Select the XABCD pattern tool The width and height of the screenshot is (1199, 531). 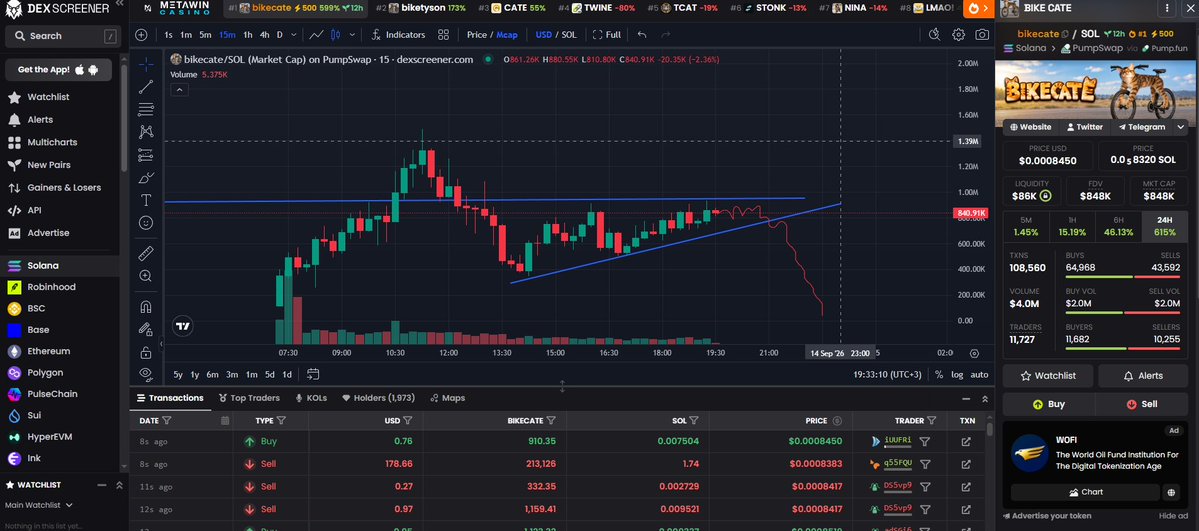[146, 132]
